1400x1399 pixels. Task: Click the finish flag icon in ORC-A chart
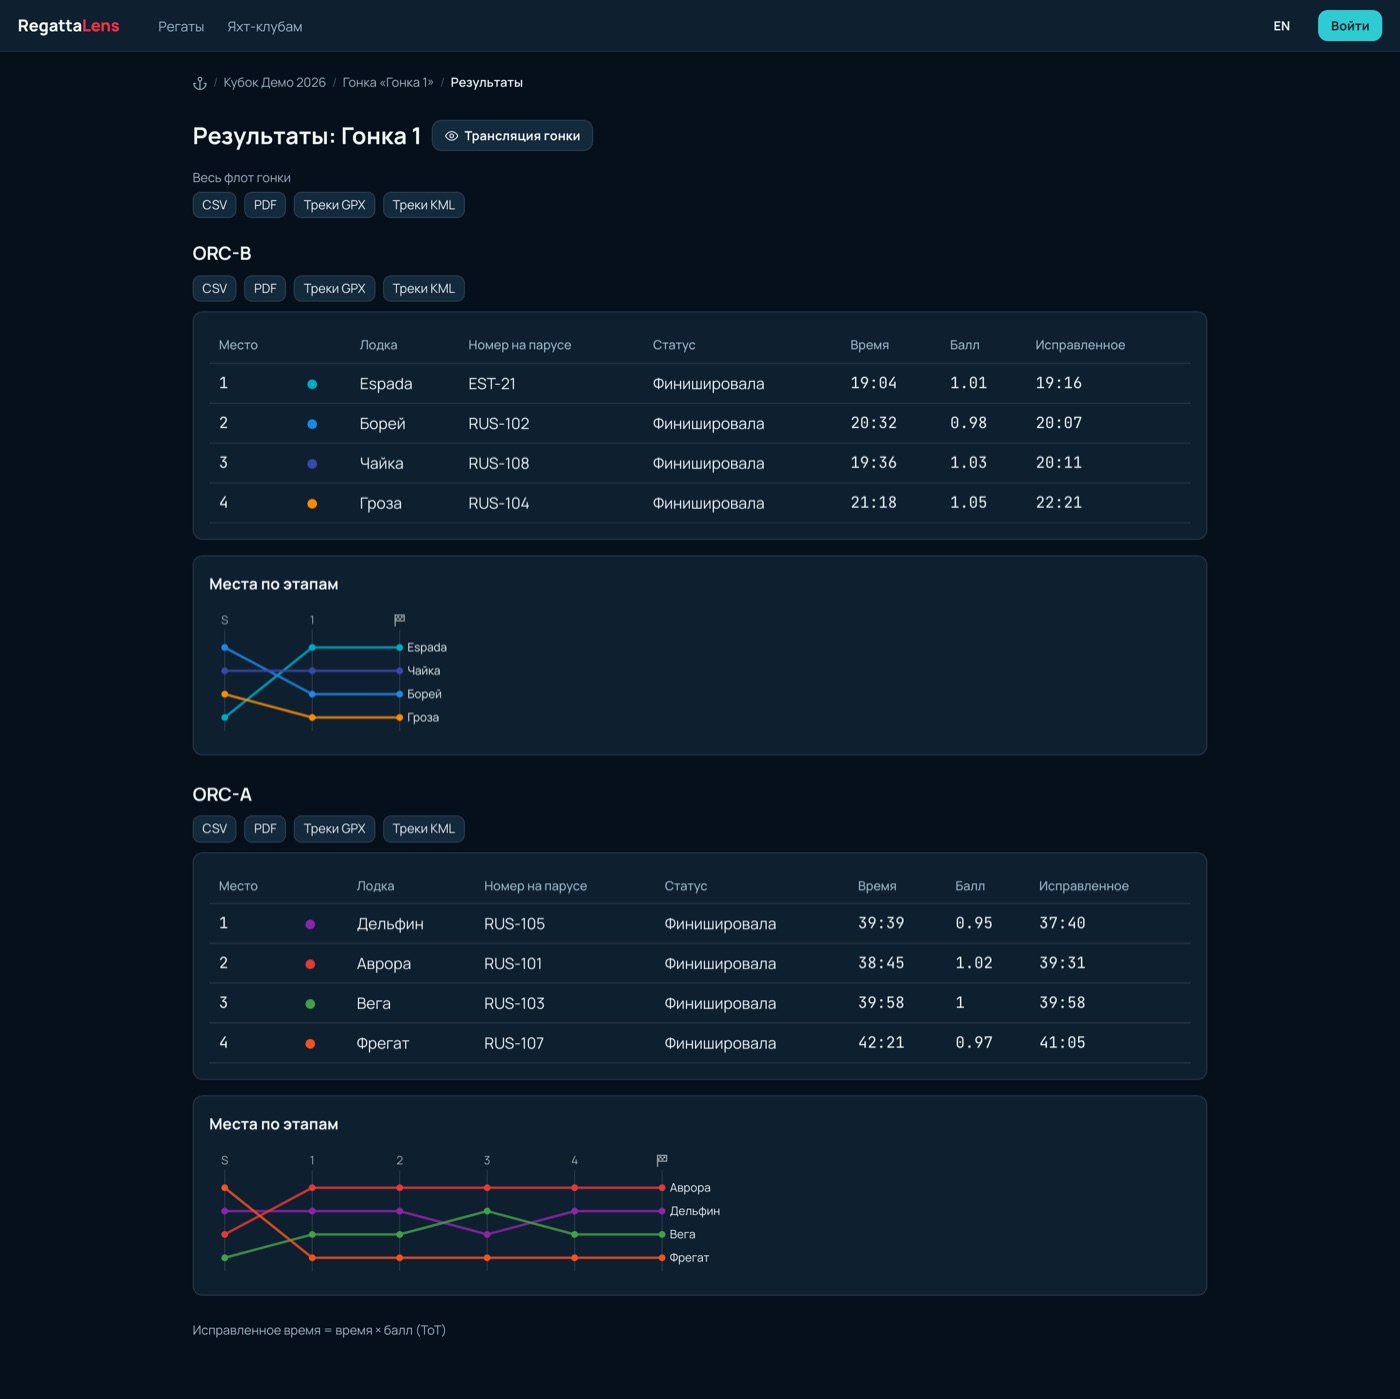click(x=662, y=1160)
